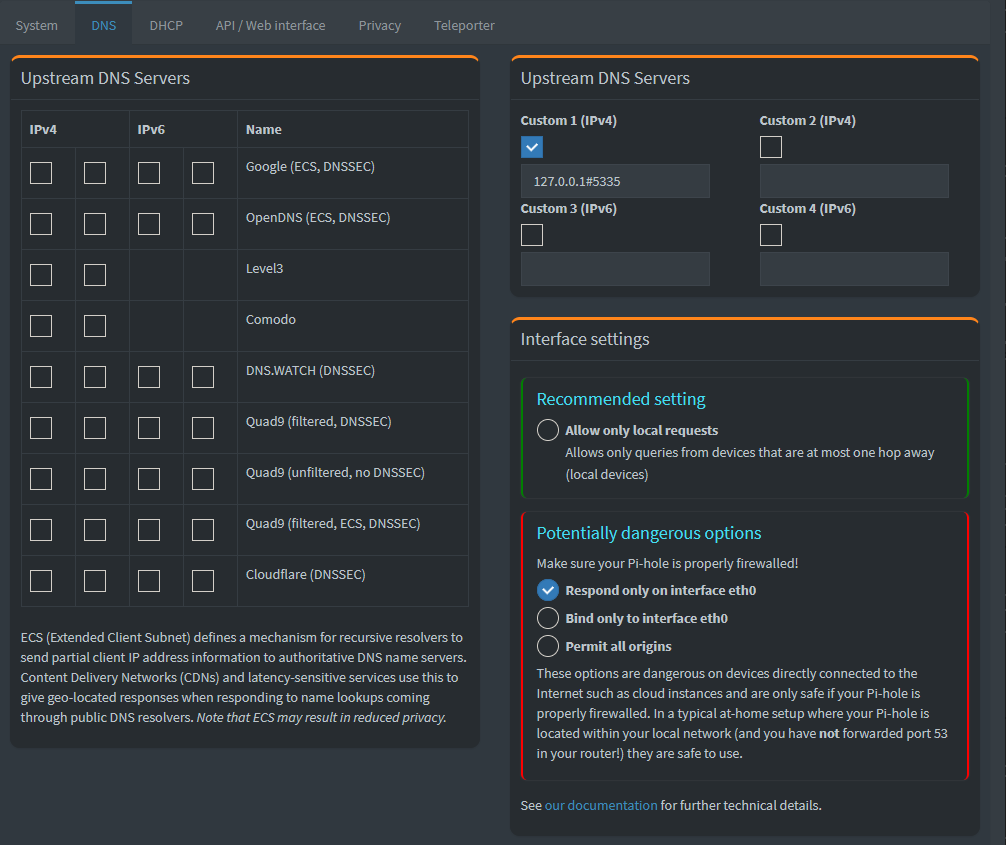Uncheck the Custom 1 (IPv4) checkbox
Screen dimensions: 1006x845
[532, 147]
